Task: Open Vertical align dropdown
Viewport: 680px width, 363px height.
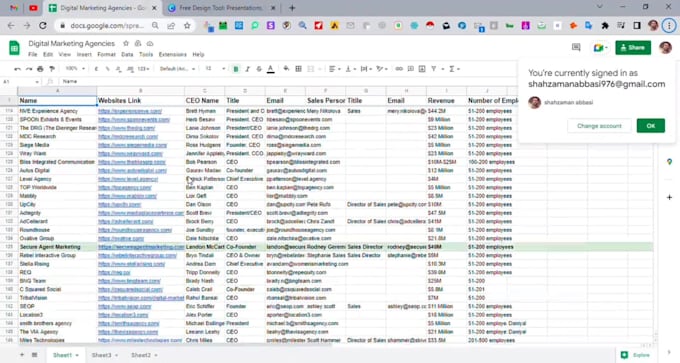Action: [350, 69]
